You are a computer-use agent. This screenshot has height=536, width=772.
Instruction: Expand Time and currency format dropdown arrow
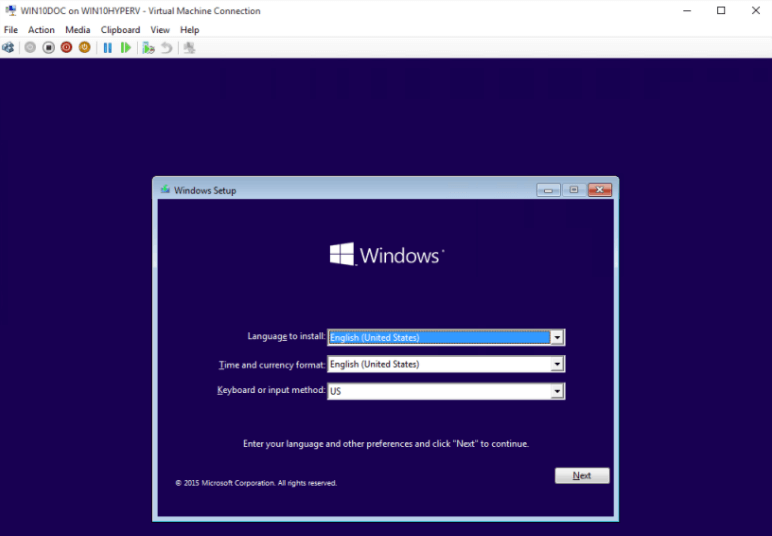[557, 364]
